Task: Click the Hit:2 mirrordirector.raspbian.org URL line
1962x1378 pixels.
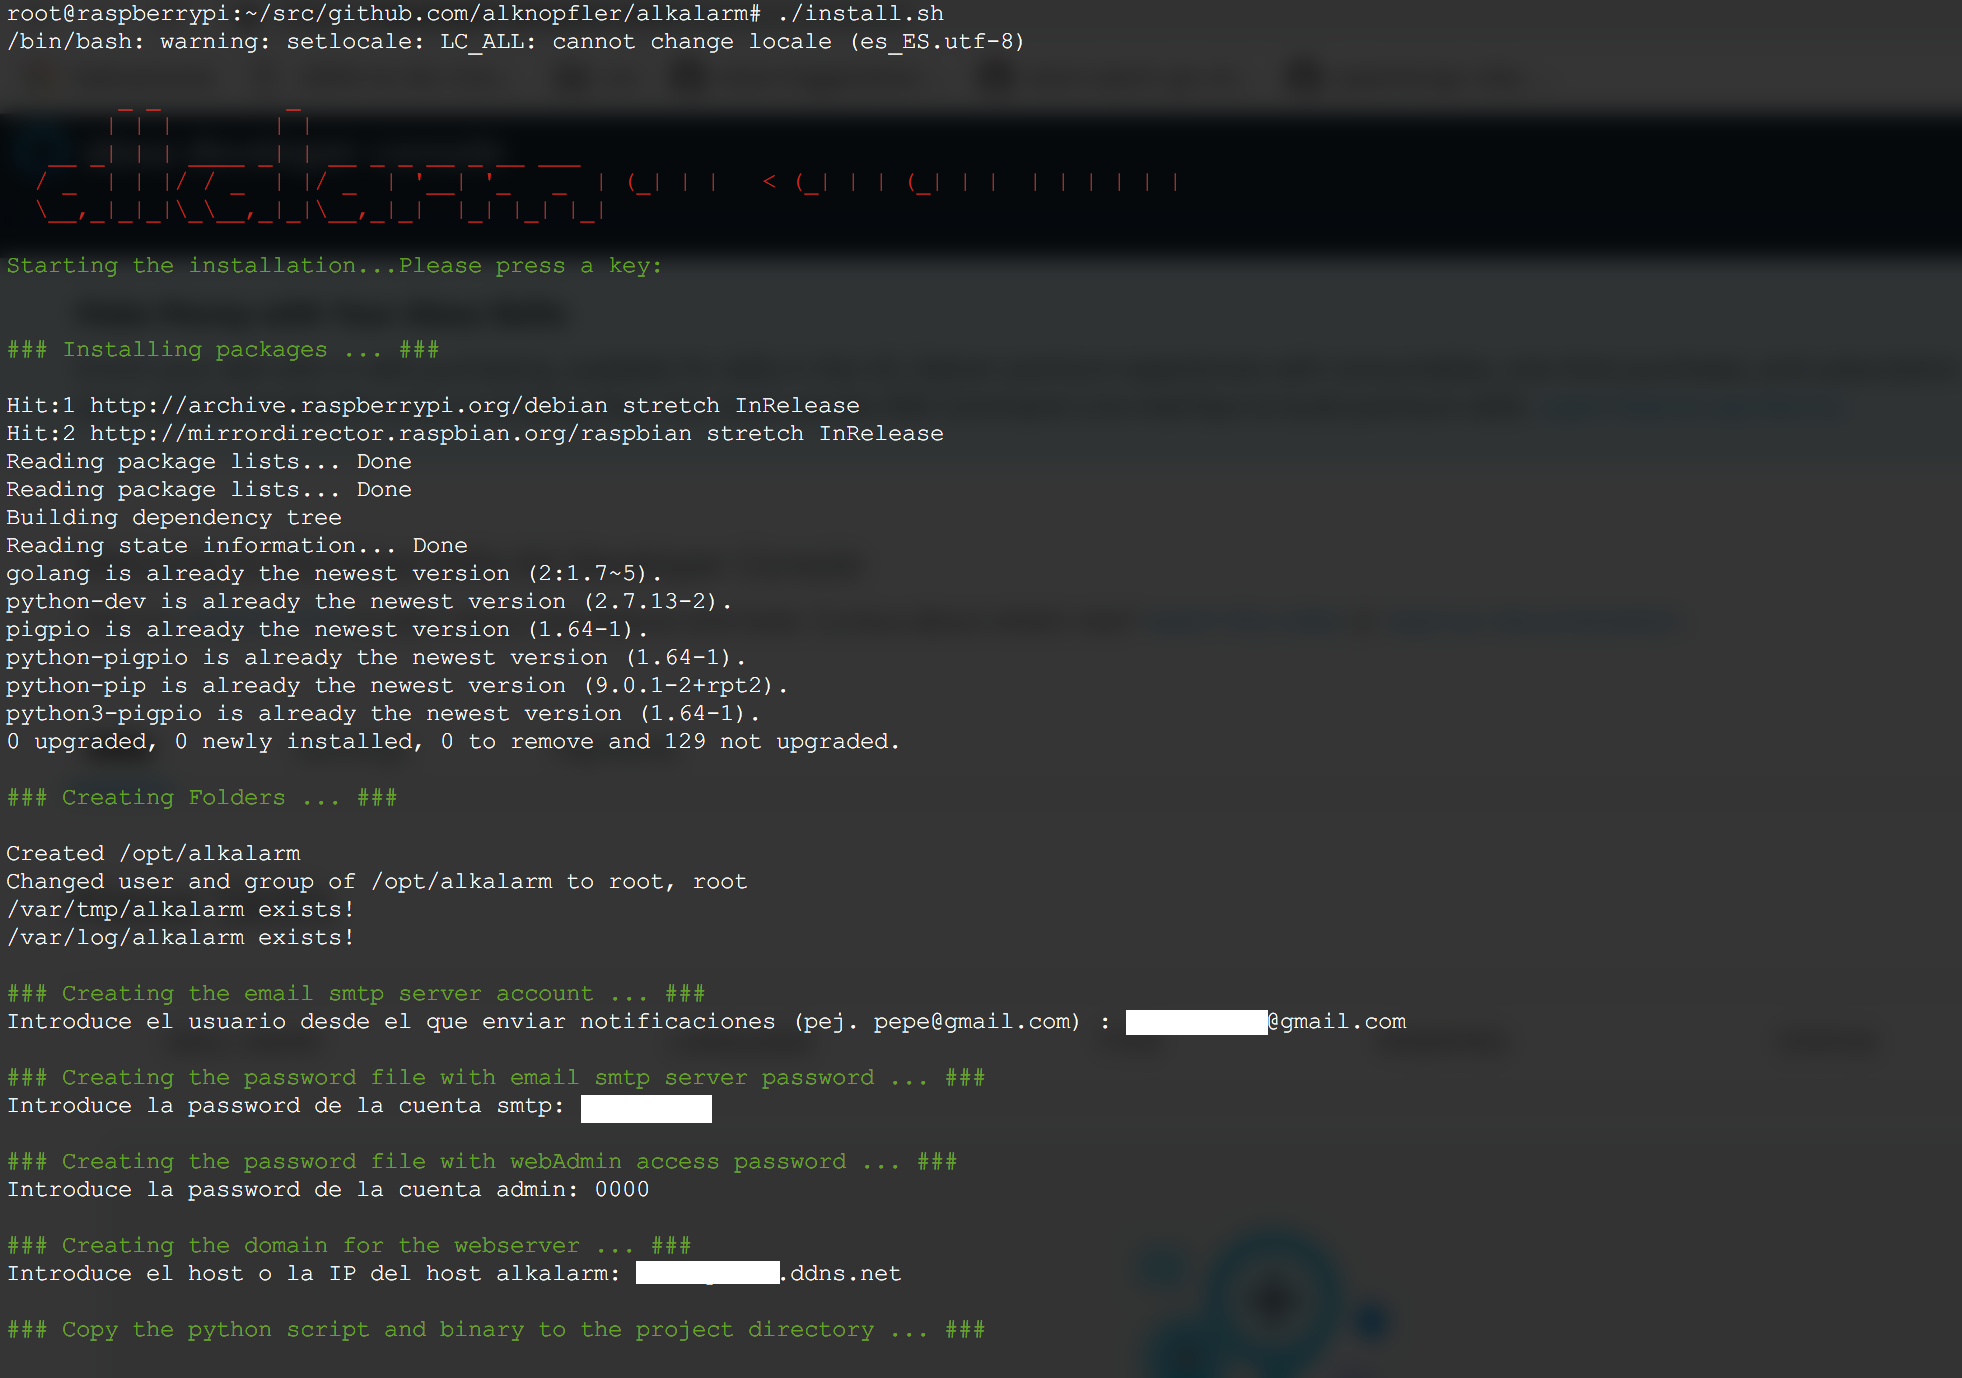Action: 475,434
